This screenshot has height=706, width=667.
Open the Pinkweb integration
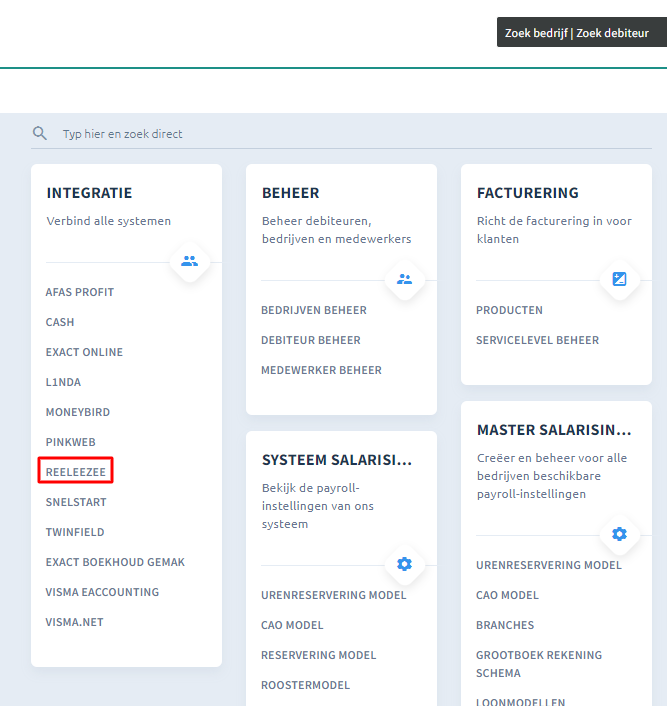pos(71,442)
